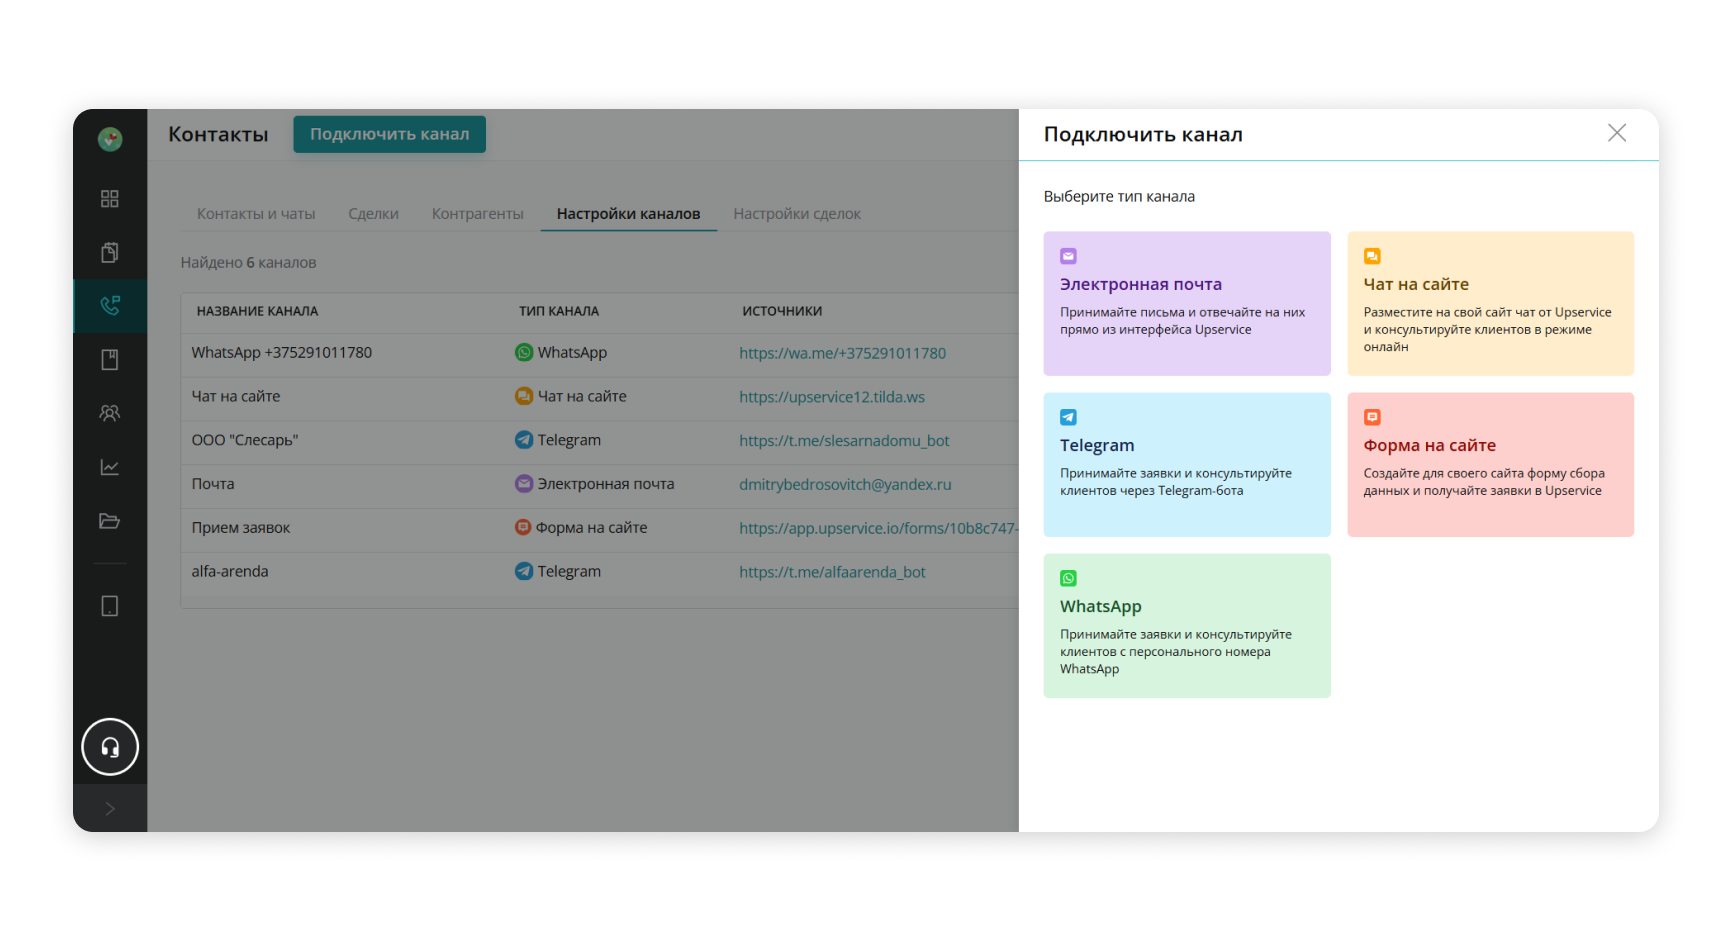Click the Подключить канал green button

[389, 134]
